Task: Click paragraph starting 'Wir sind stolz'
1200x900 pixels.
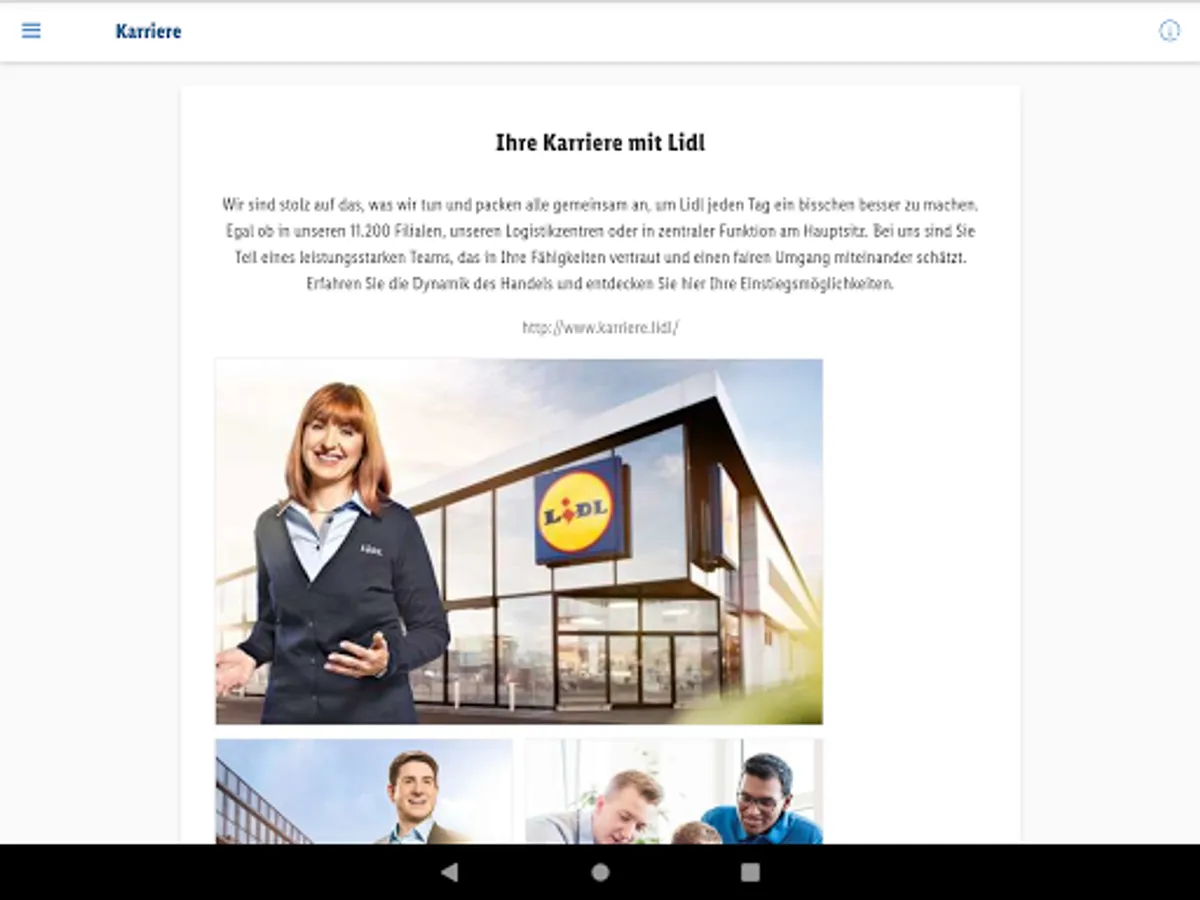Action: (600, 244)
